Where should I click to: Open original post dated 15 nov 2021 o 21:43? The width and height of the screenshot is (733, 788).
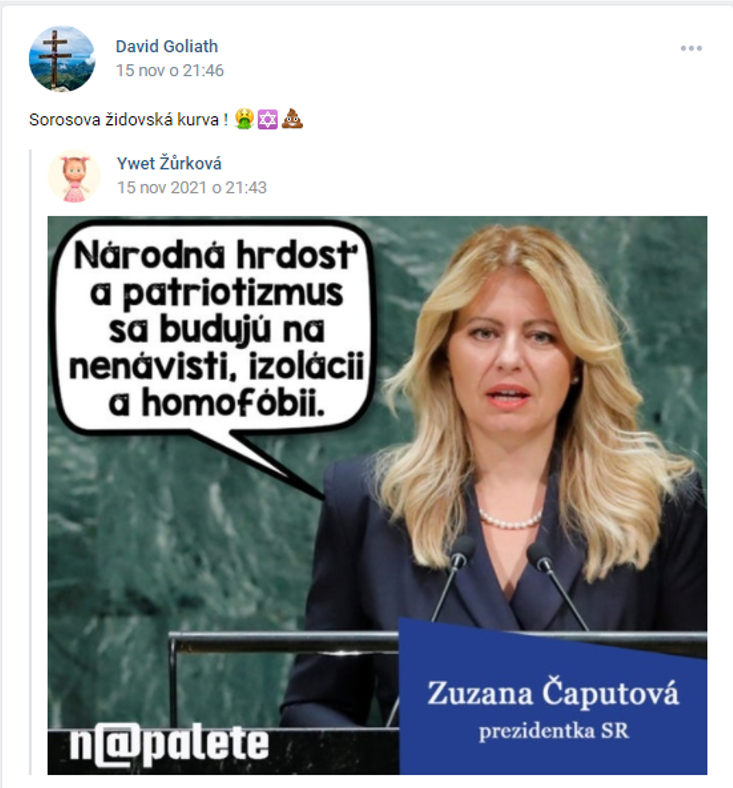192,187
